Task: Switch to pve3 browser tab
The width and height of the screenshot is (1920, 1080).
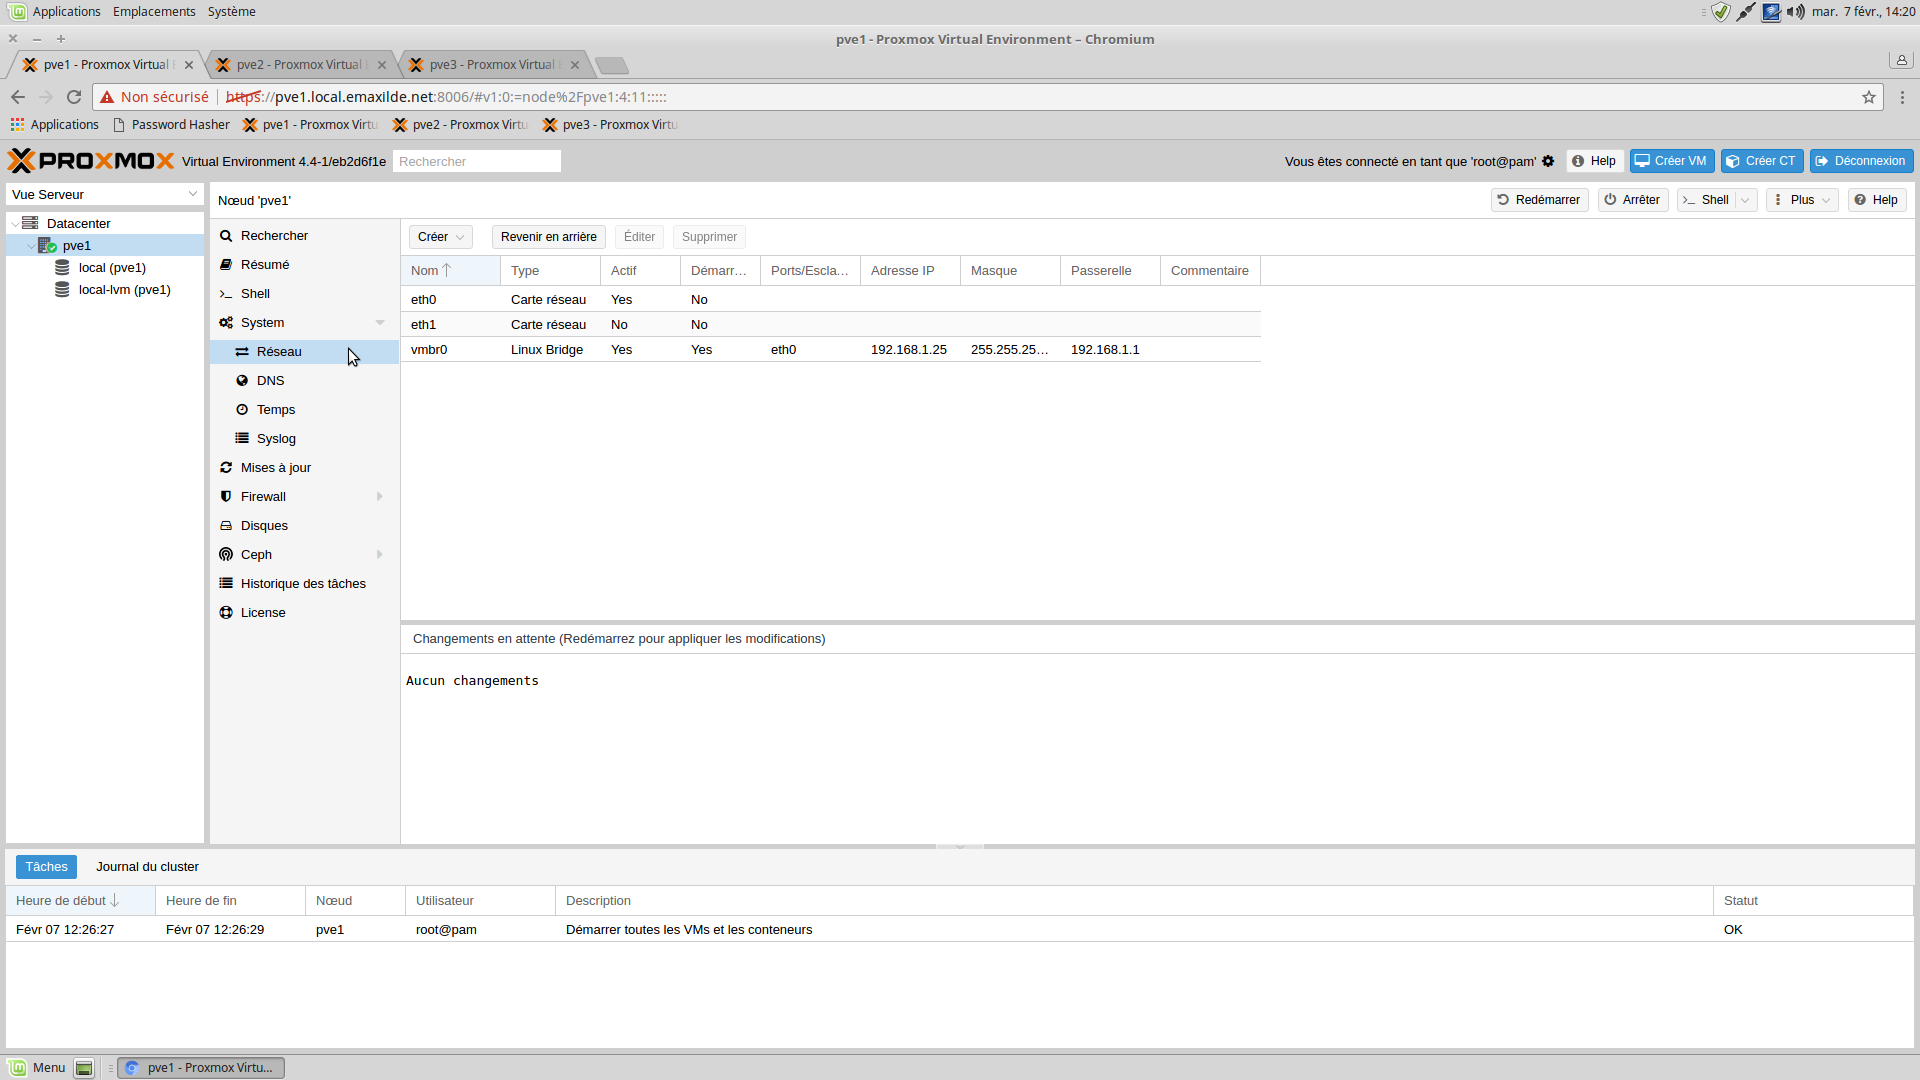Action: coord(496,65)
